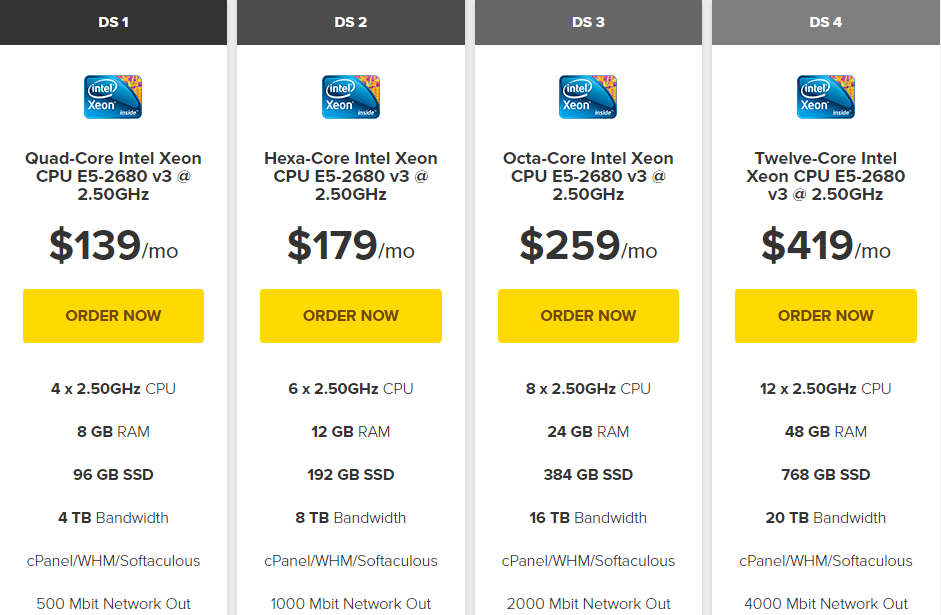Click the $139/mo price
The width and height of the screenshot is (941, 615).
113,246
